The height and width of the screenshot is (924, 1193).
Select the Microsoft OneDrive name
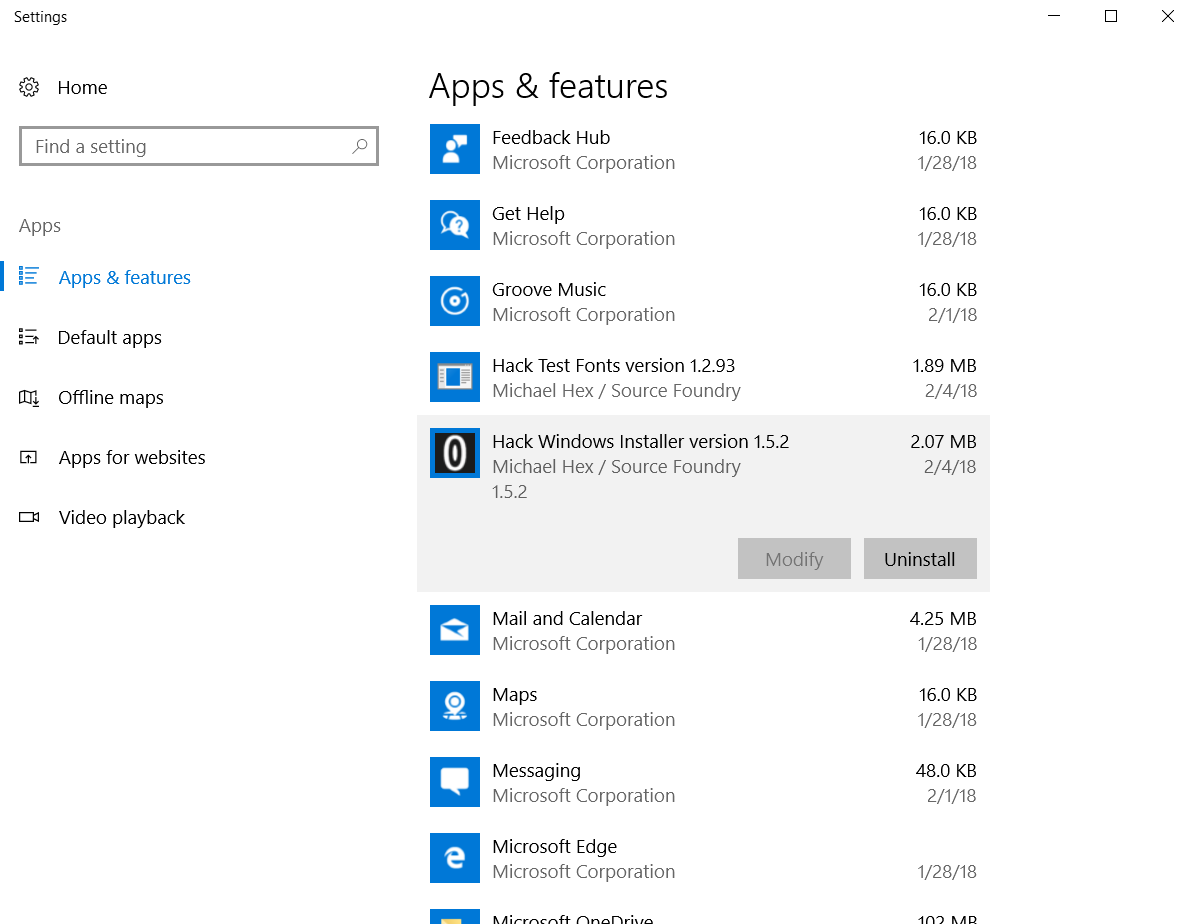click(x=573, y=918)
